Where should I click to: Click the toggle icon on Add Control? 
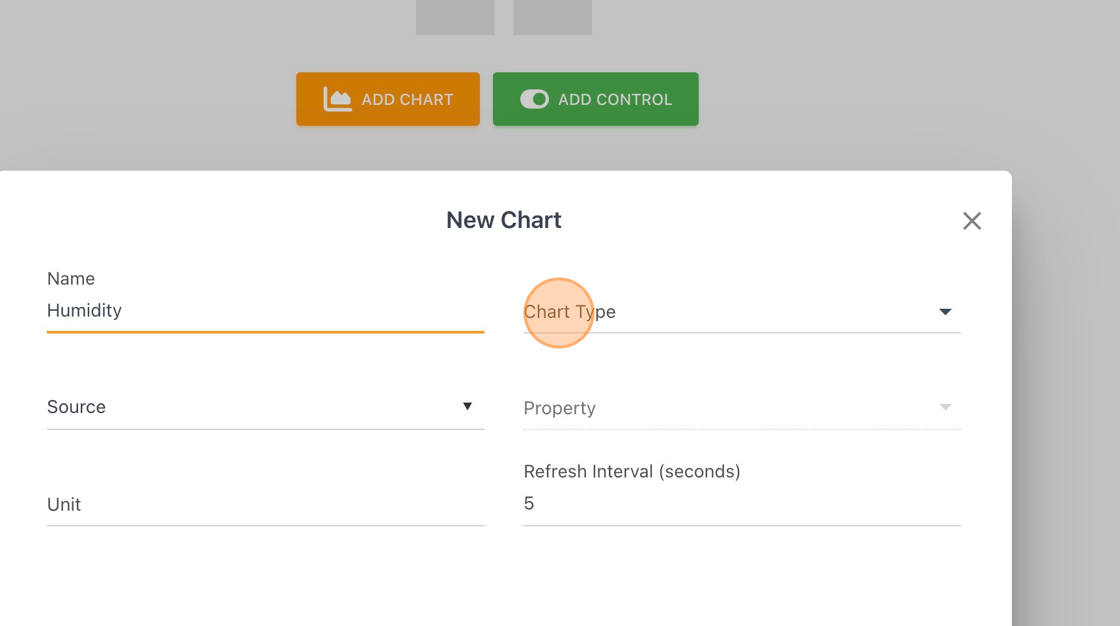(x=534, y=99)
